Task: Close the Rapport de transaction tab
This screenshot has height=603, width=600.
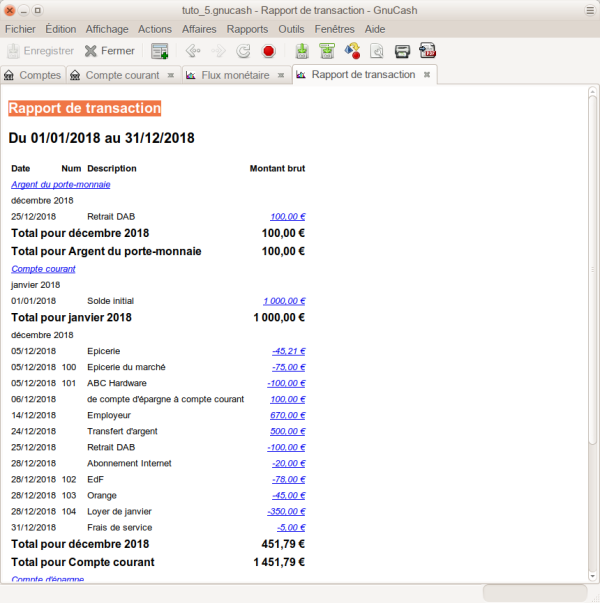Action: [428, 75]
